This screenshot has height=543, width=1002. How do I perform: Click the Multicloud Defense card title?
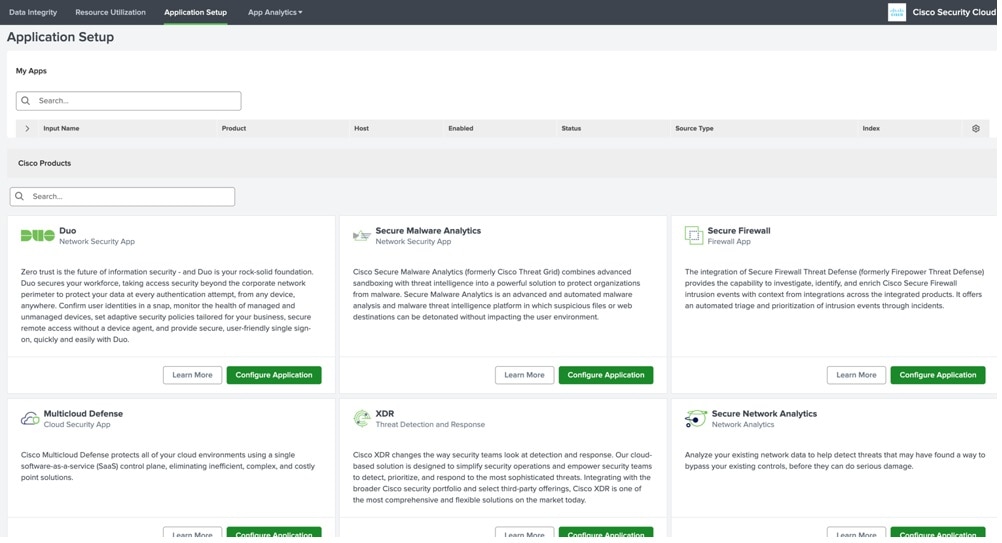pos(83,413)
